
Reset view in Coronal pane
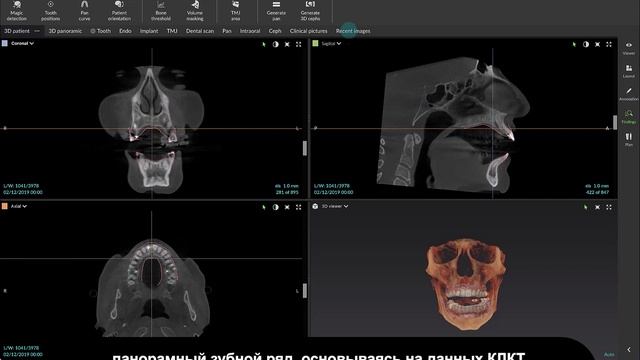287,44
